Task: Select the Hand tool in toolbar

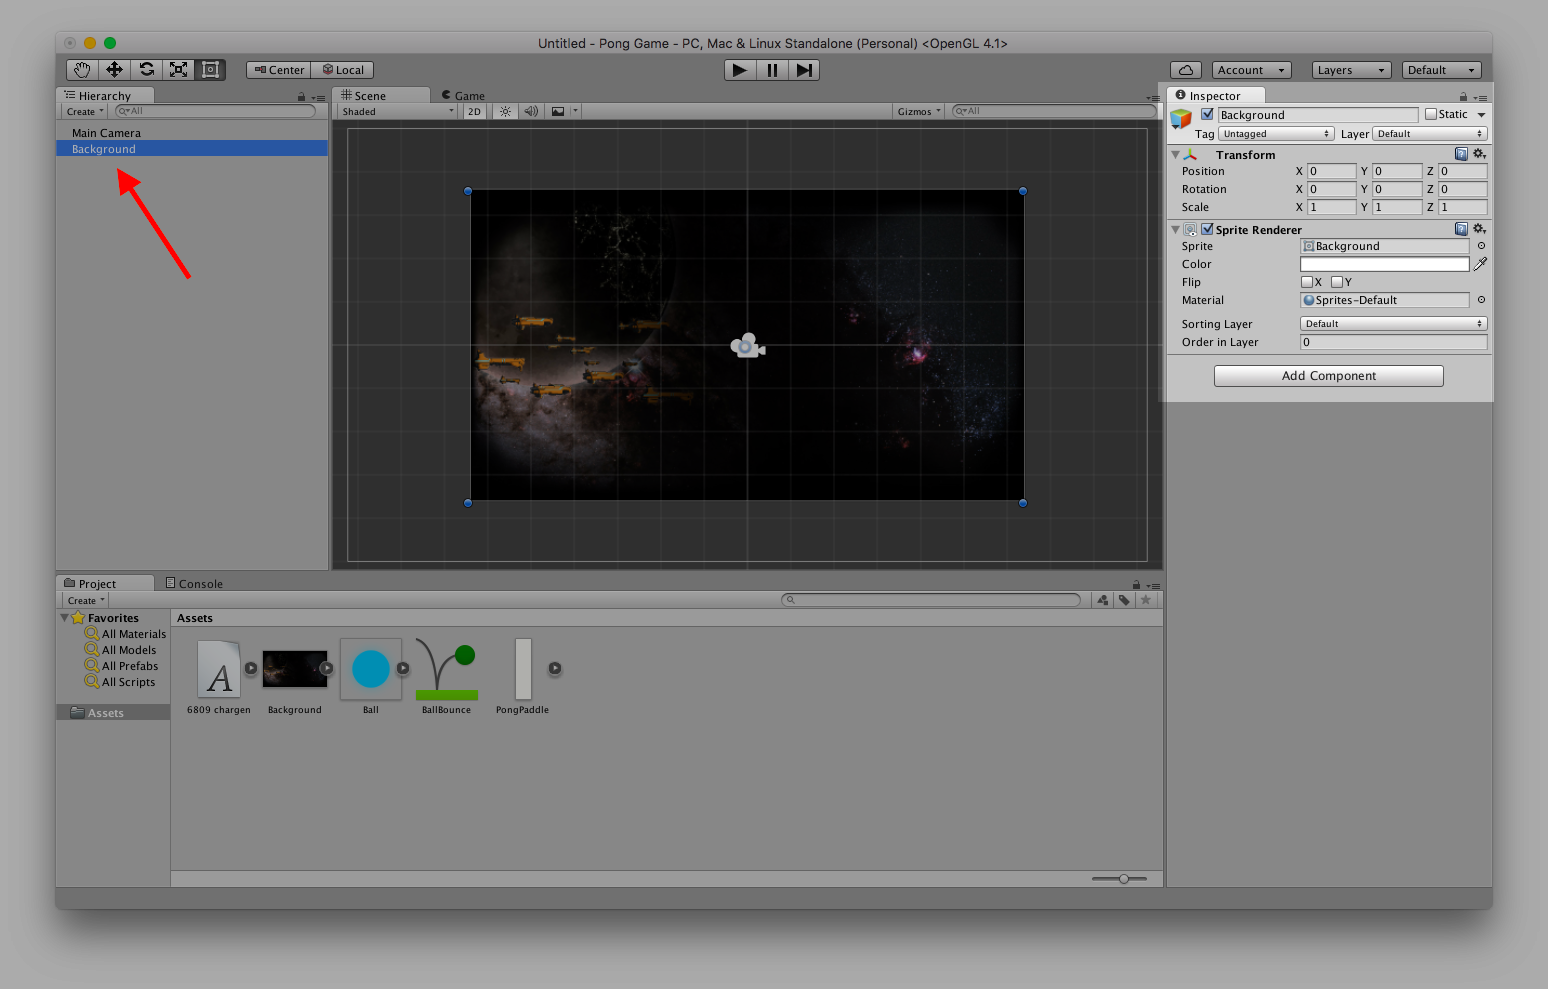Action: (82, 70)
